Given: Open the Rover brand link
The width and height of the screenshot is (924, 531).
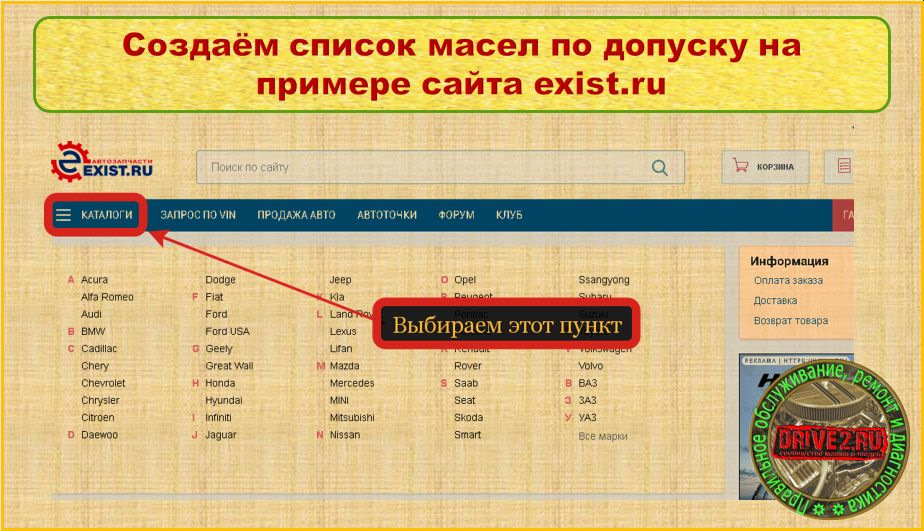Looking at the screenshot, I should tap(468, 366).
